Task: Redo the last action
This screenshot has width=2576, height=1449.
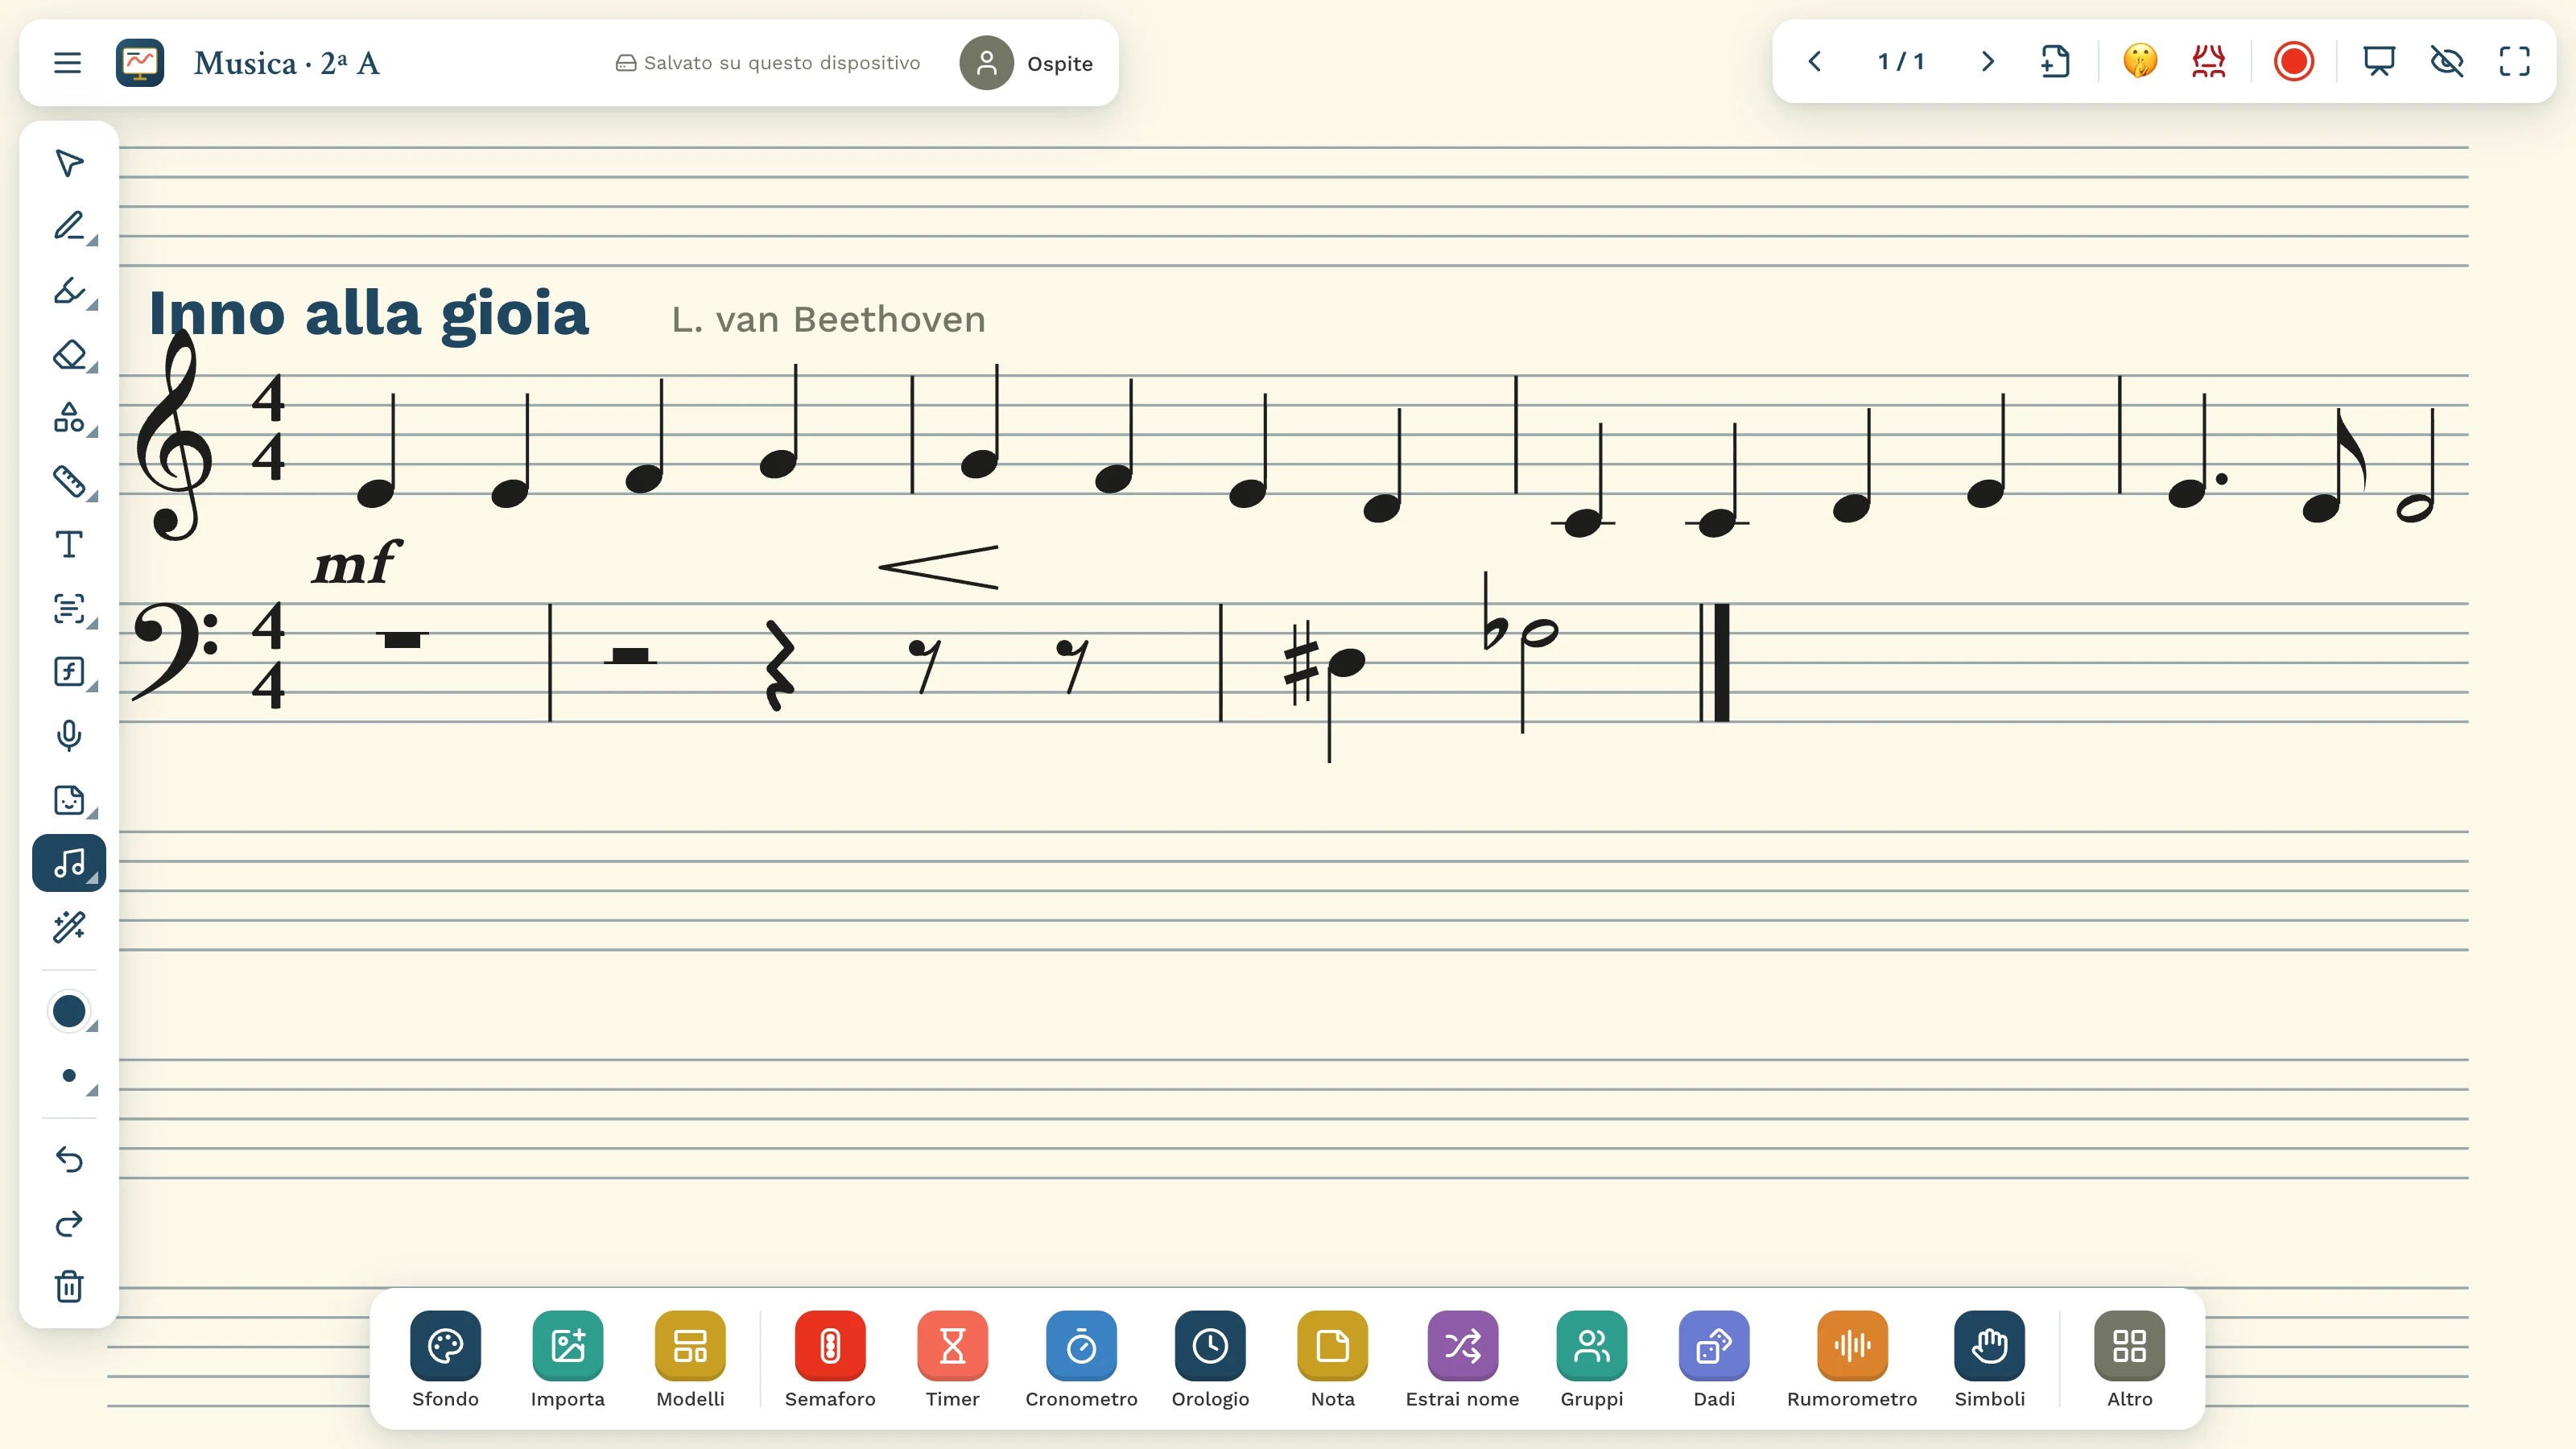Action: coord(69,1224)
